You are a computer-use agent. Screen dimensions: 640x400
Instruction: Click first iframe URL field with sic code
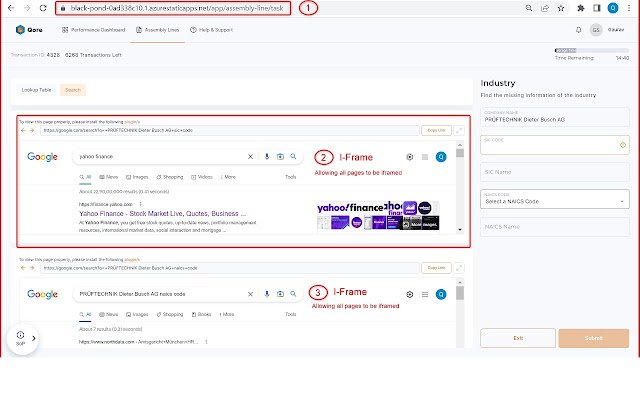[x=230, y=131]
